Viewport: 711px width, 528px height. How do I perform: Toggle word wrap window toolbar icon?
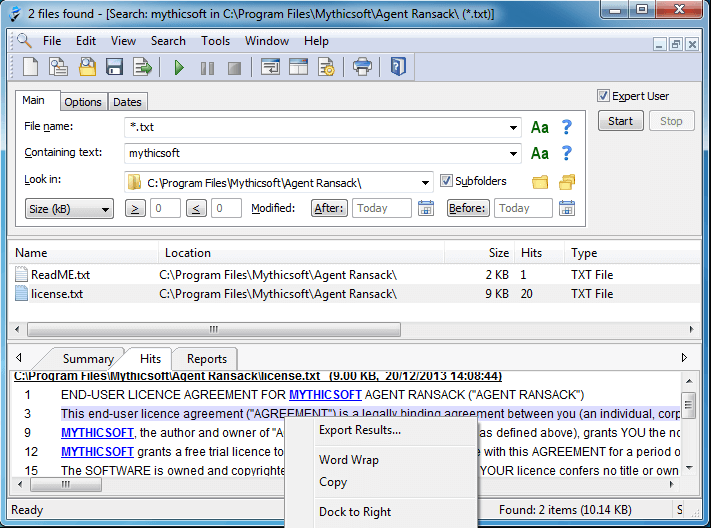270,67
